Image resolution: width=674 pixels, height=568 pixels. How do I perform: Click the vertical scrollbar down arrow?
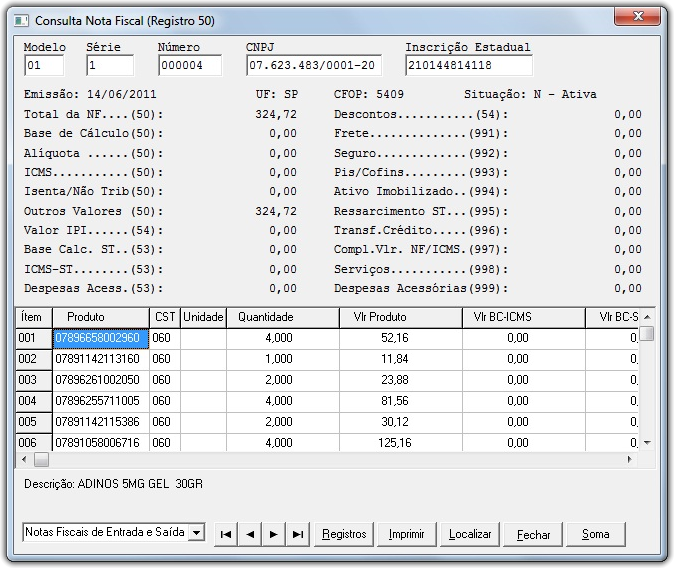pos(647,442)
